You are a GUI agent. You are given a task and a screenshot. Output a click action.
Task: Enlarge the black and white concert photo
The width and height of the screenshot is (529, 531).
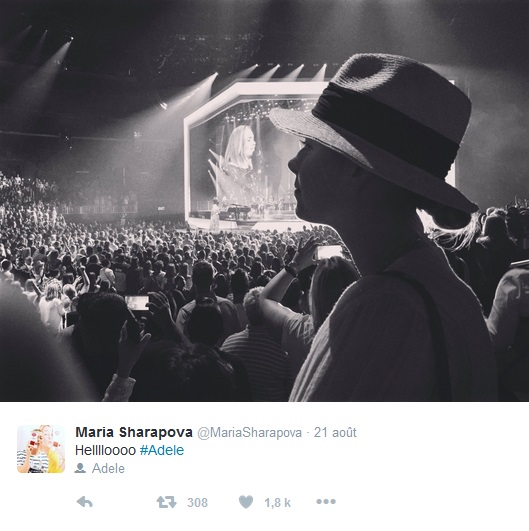pos(264,200)
